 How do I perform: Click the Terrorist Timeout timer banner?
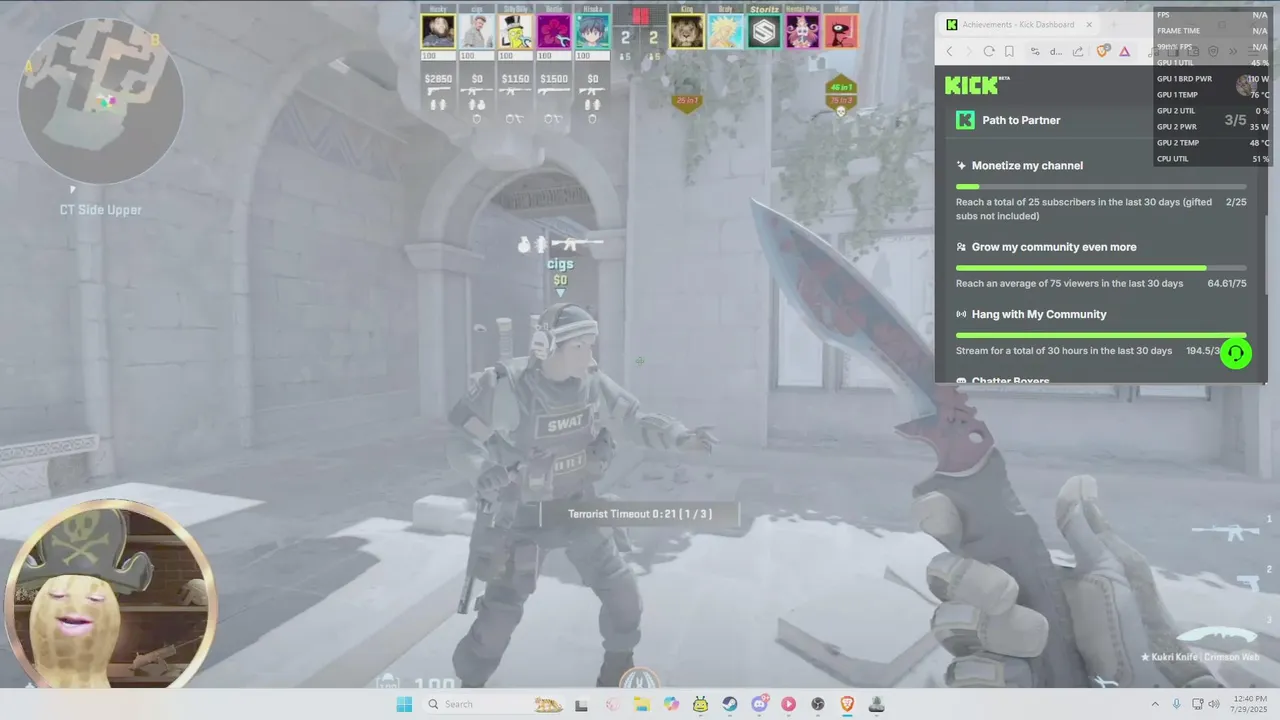click(x=640, y=514)
